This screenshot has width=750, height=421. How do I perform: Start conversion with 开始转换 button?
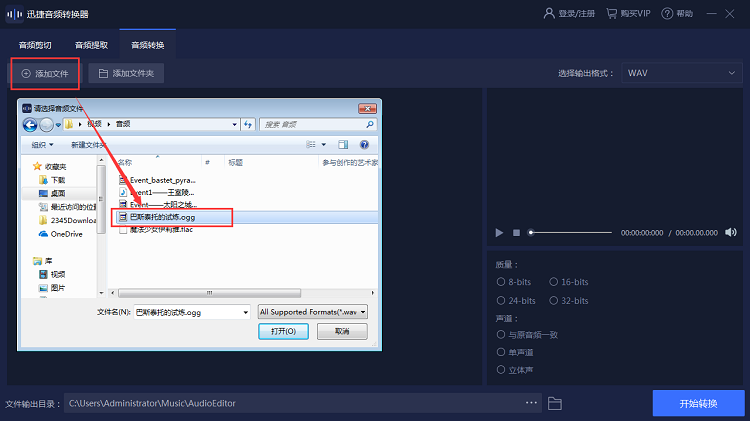click(698, 403)
